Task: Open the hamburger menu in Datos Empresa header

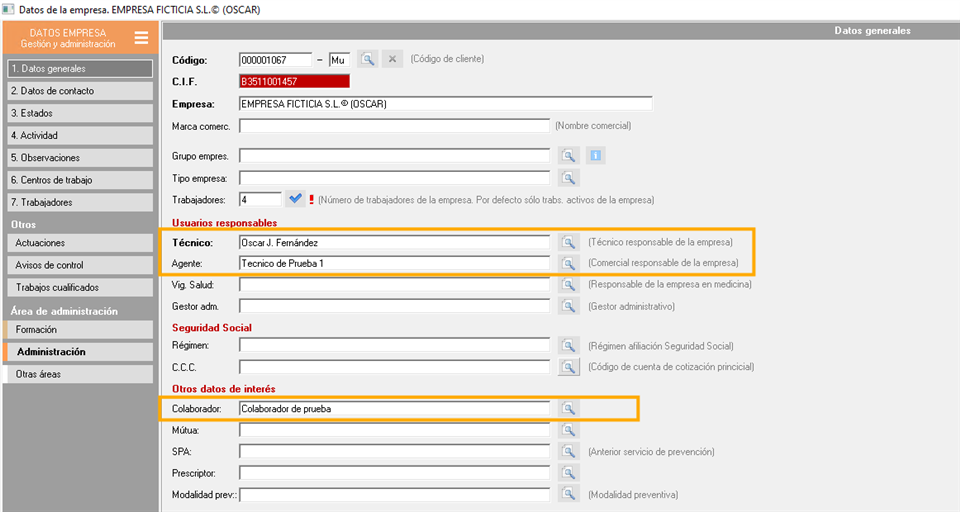Action: click(141, 38)
